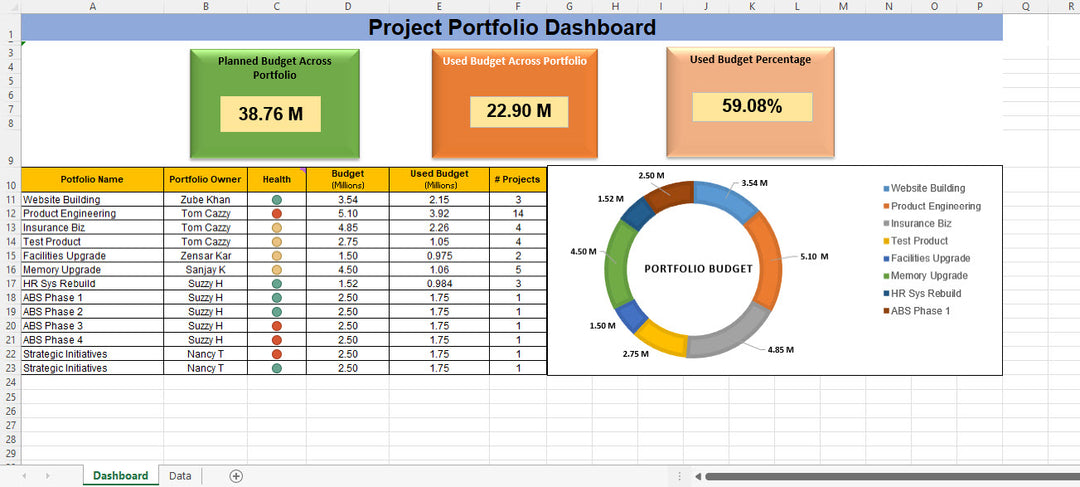
Task: Go to previous sheet with left tab arrow
Action: [24, 476]
